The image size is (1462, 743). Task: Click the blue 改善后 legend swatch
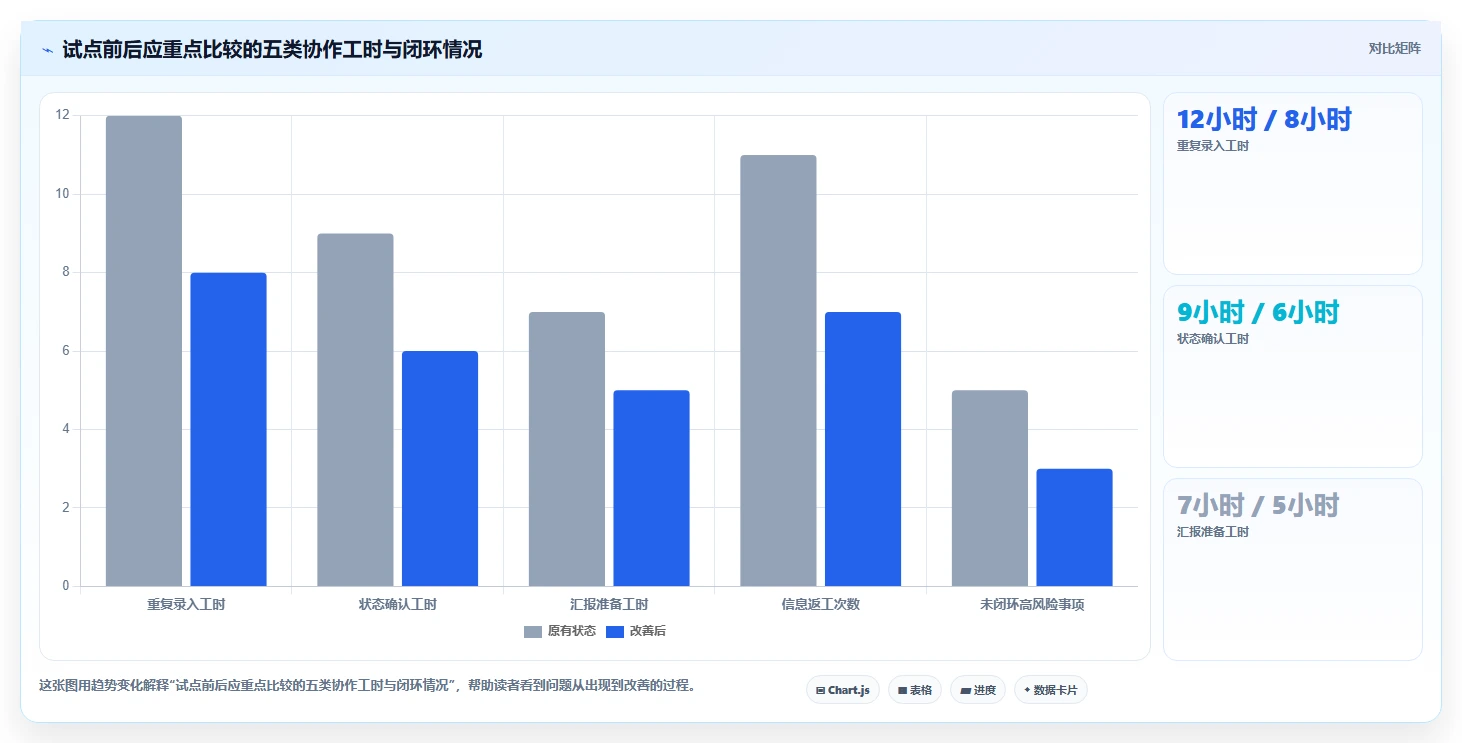(x=615, y=632)
